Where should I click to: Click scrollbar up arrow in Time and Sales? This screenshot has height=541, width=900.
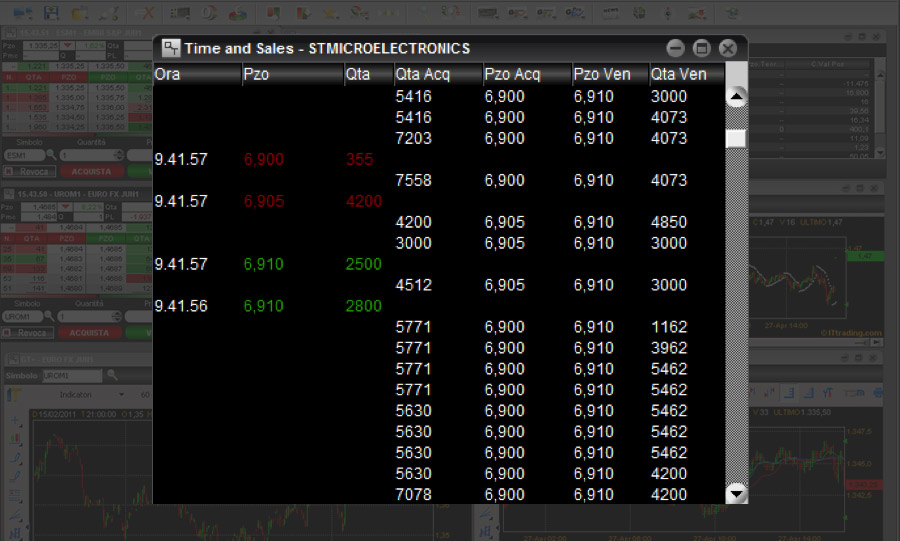[736, 96]
